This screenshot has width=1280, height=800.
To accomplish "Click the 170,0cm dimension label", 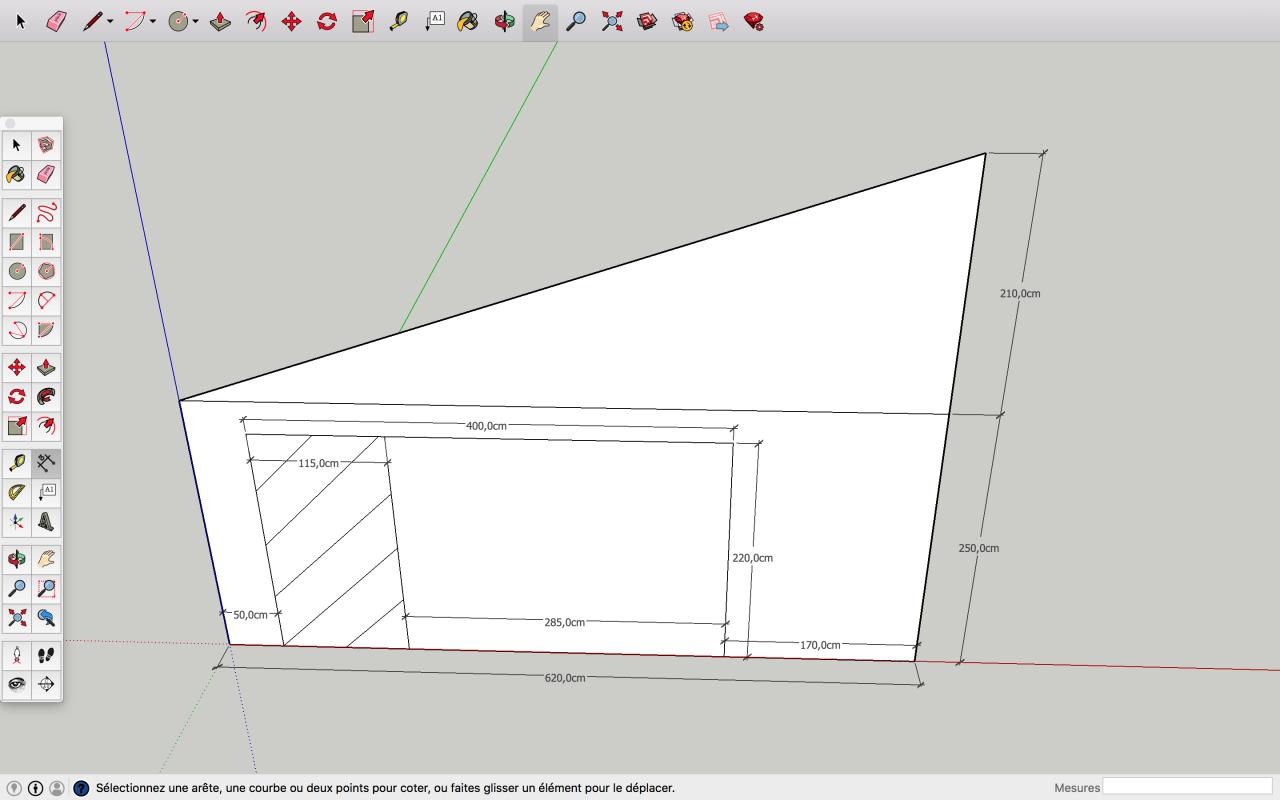I will click(820, 645).
